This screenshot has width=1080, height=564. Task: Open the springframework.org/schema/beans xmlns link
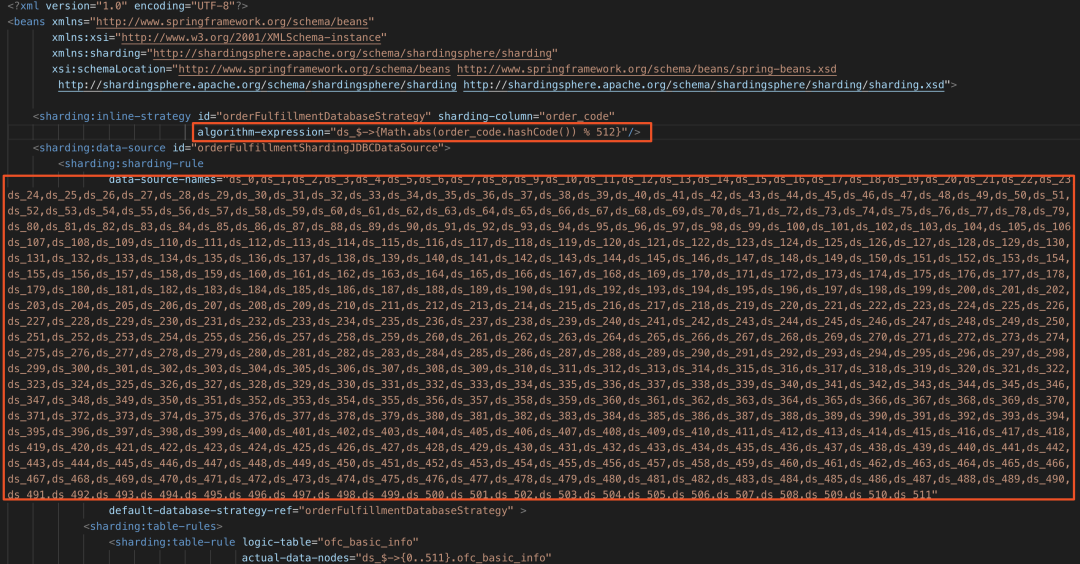point(234,22)
